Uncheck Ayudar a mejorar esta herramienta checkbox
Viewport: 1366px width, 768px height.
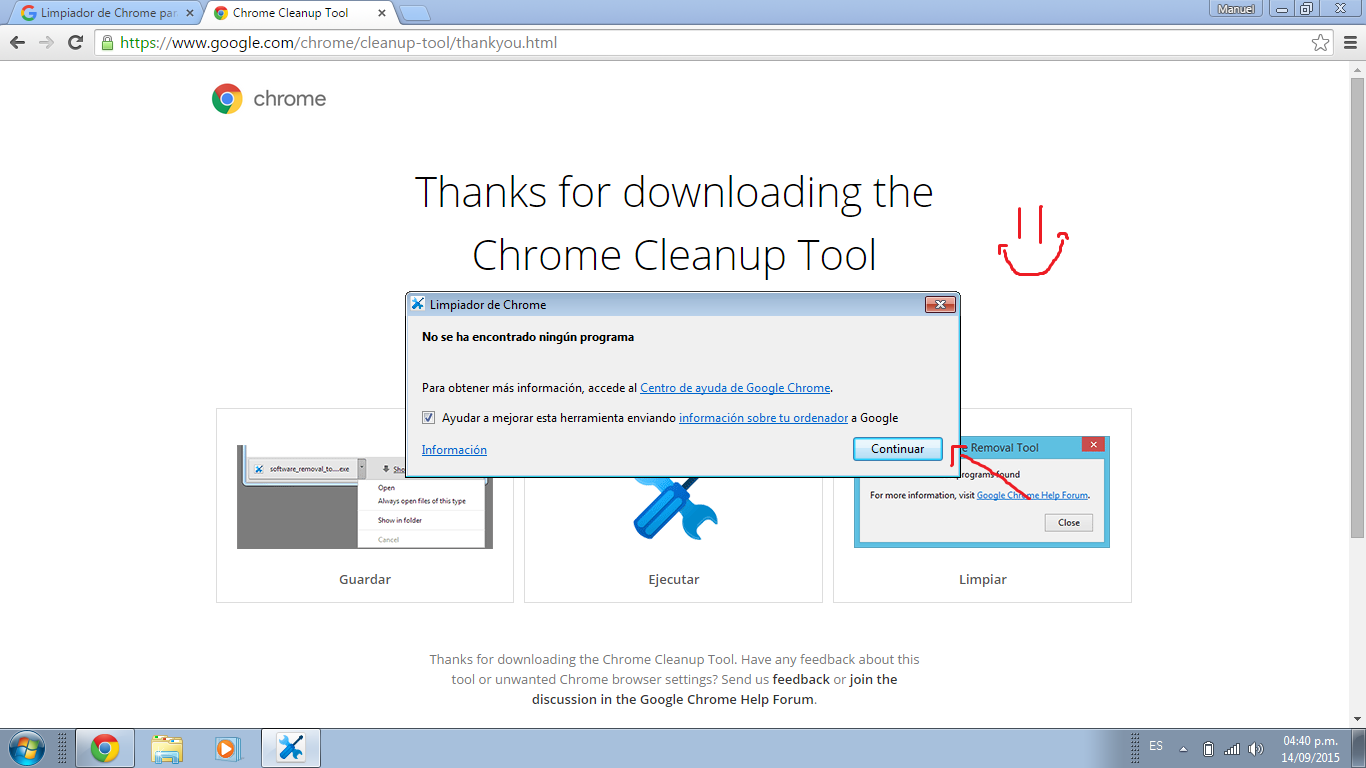pos(428,418)
